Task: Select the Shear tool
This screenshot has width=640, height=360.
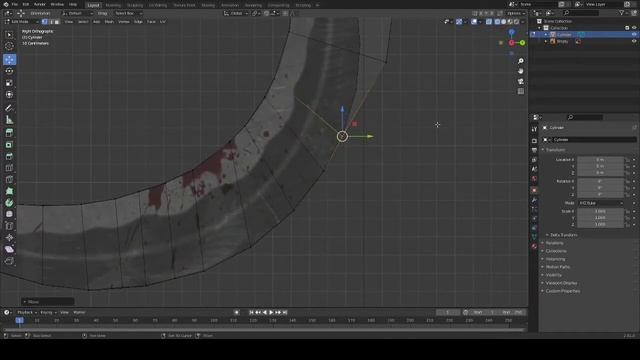Action: [9, 249]
